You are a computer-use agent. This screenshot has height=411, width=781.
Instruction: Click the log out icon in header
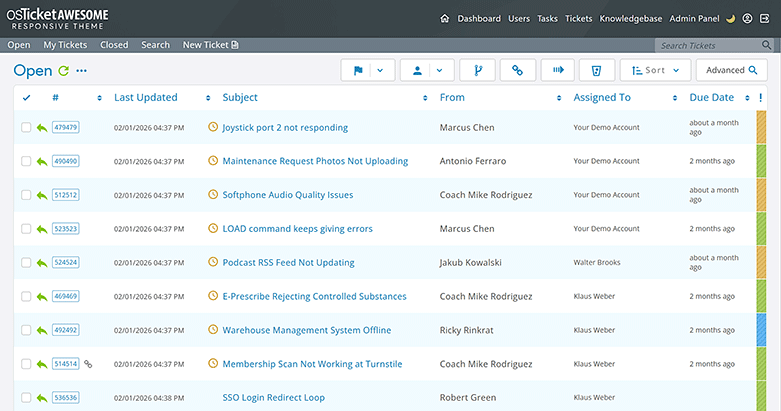point(764,18)
